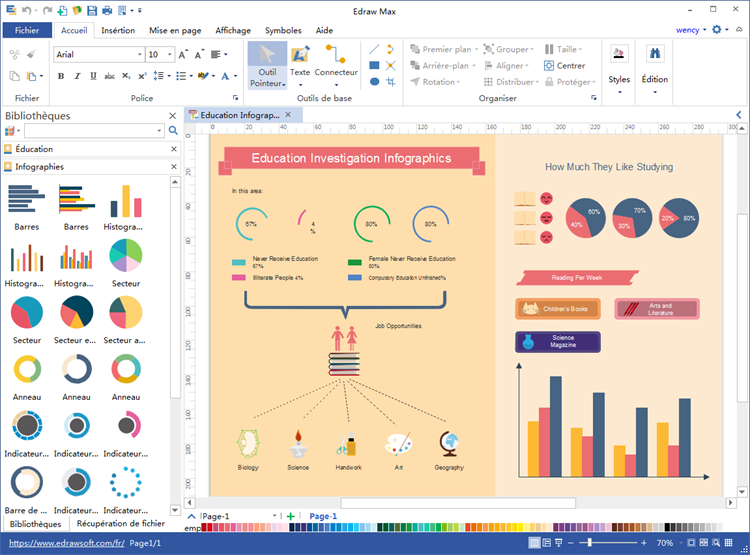Image resolution: width=750 pixels, height=555 pixels.
Task: Select the Outil Pointeur tool
Action: 267,66
